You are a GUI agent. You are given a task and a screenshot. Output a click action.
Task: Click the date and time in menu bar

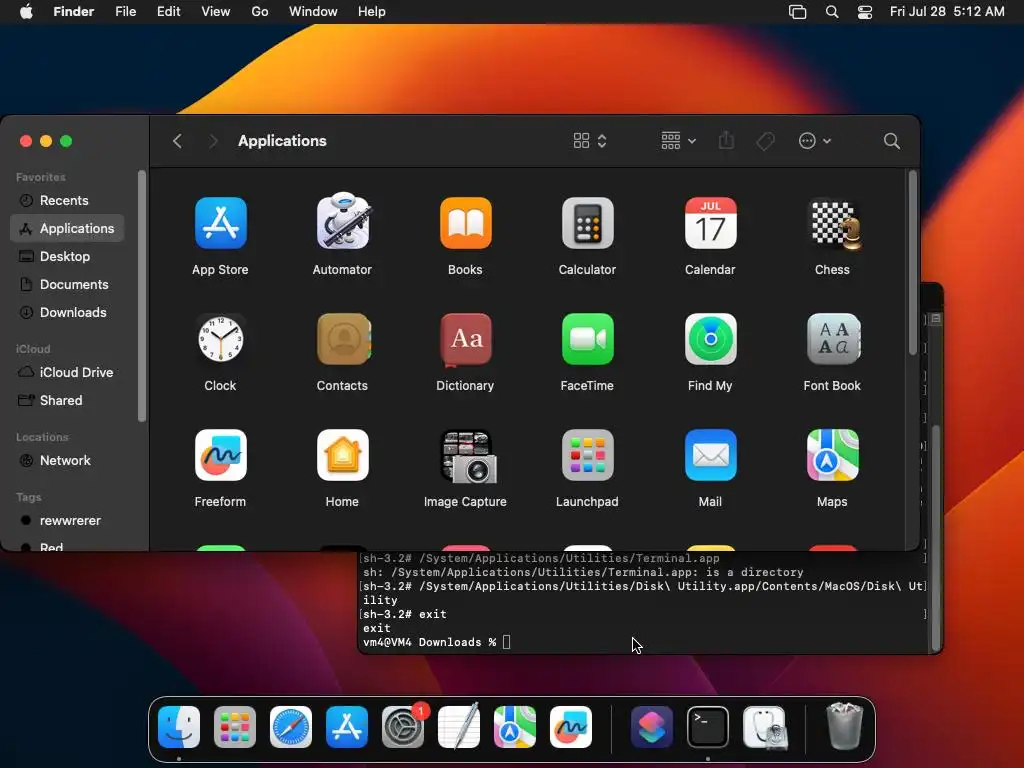pos(947,12)
